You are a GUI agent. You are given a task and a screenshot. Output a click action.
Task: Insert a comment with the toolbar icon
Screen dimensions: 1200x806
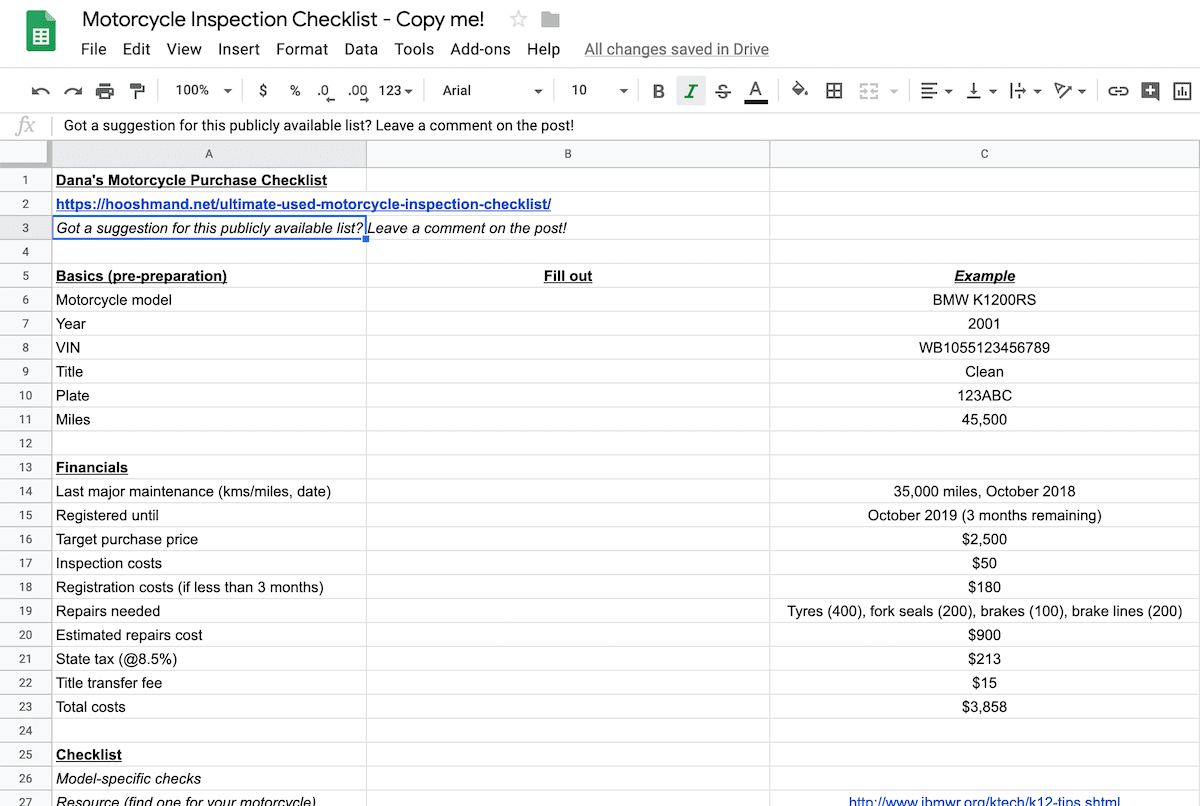[1150, 91]
